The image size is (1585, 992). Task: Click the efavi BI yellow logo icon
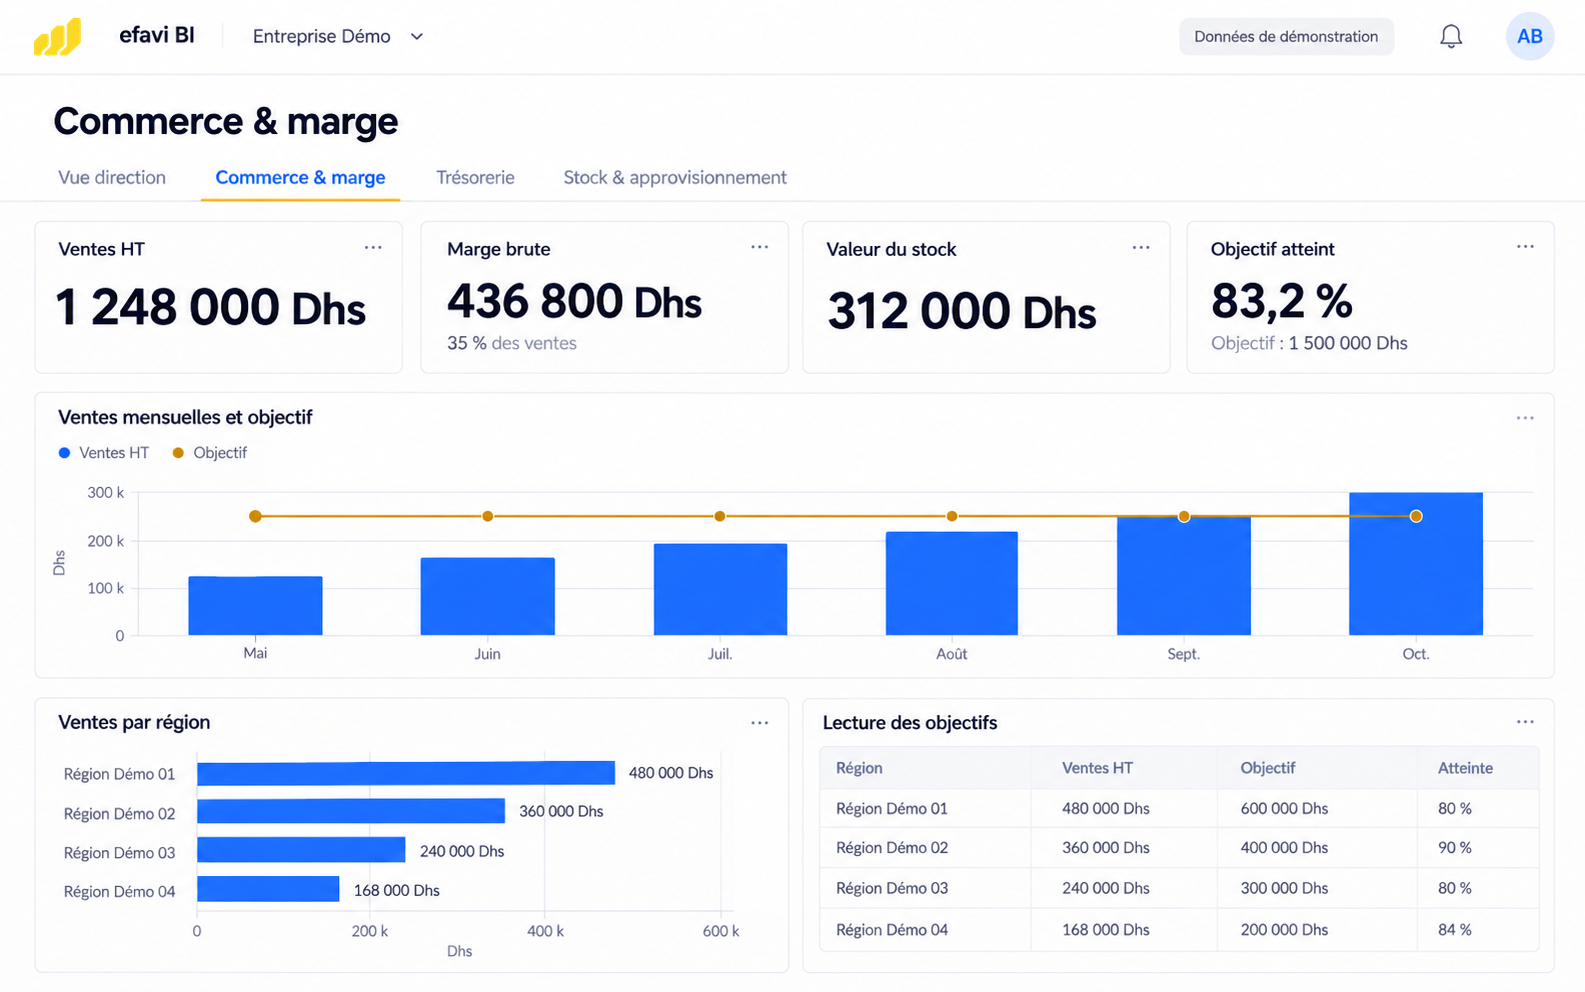pyautogui.click(x=57, y=37)
